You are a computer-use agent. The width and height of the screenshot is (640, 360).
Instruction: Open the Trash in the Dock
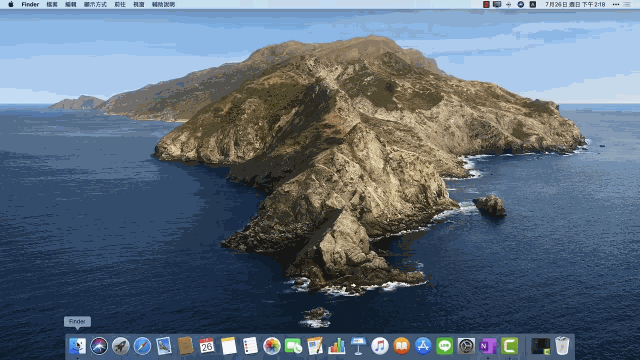click(x=562, y=346)
